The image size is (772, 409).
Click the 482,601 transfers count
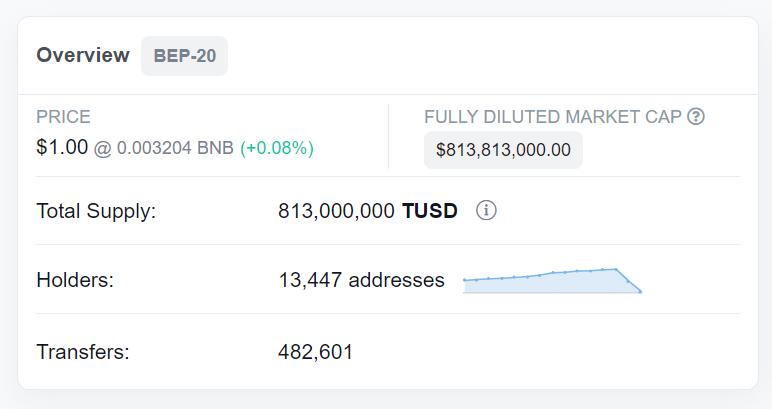(x=315, y=352)
